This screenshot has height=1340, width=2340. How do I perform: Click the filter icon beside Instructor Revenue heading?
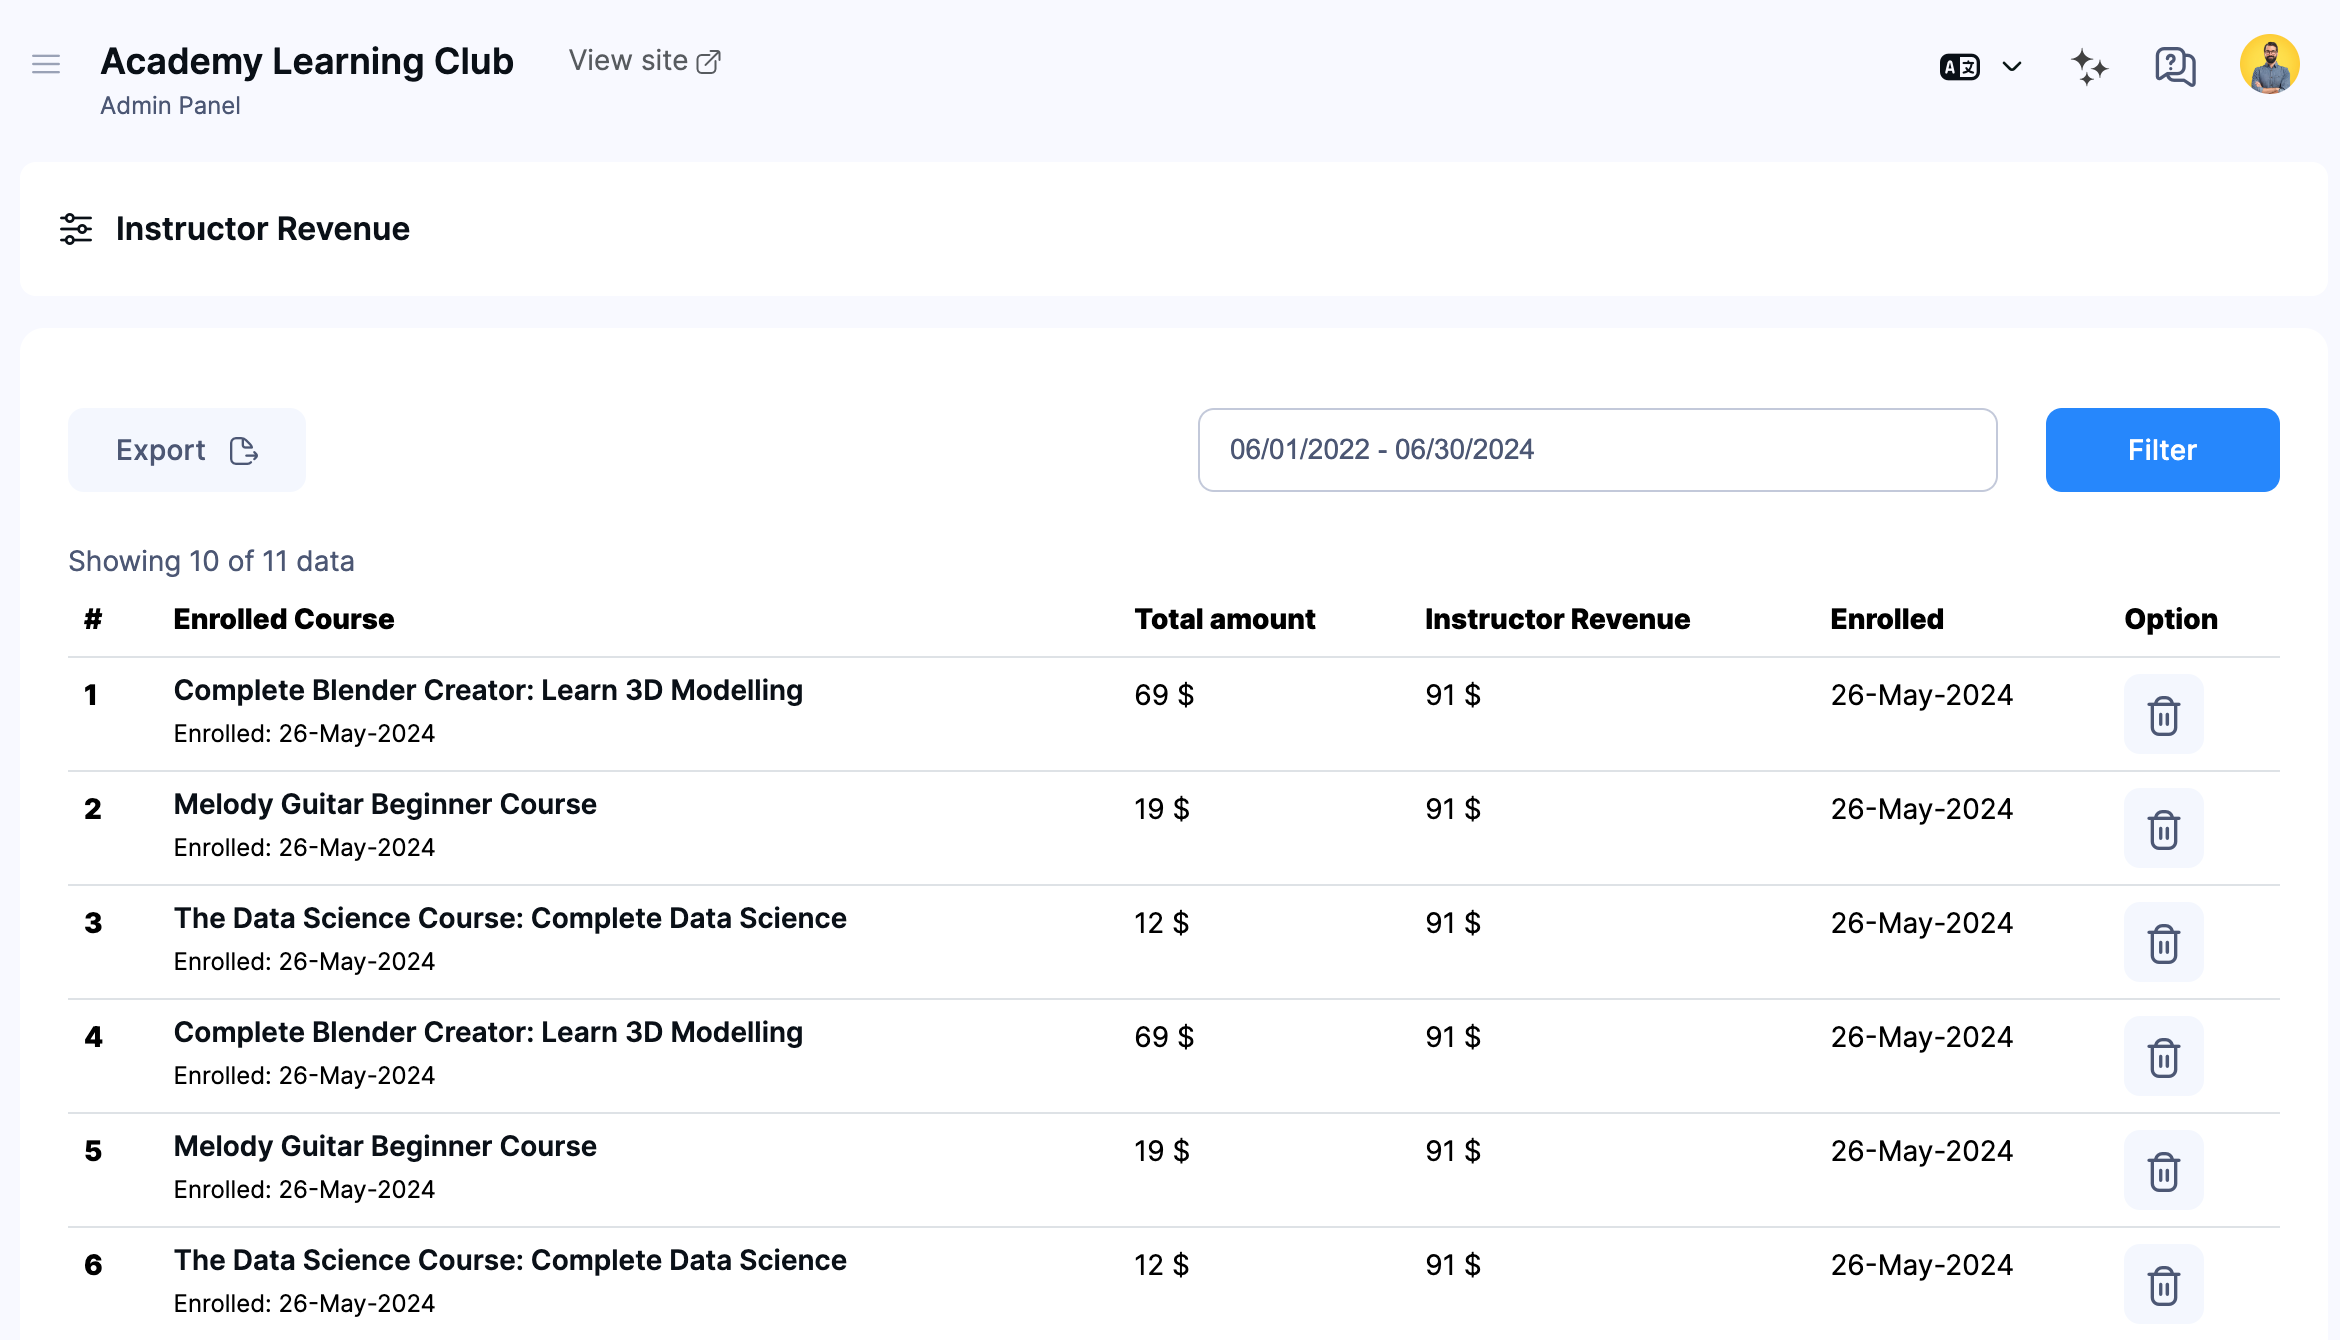75,228
